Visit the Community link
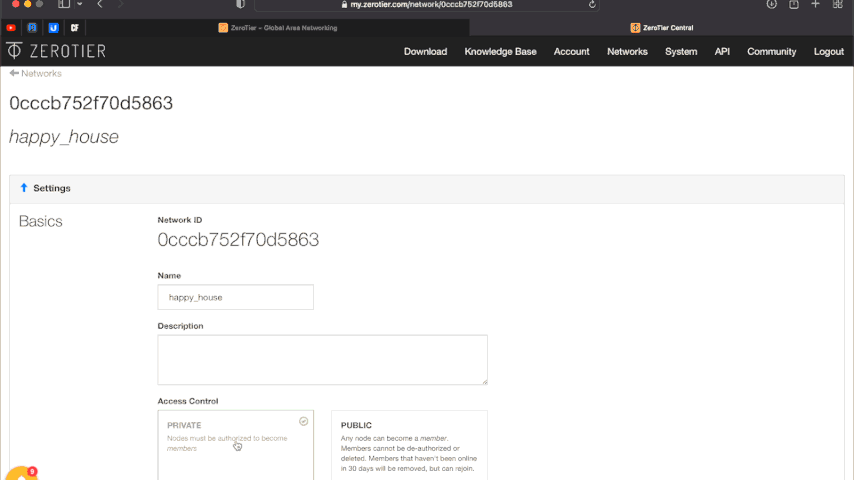854x480 pixels. coord(771,52)
